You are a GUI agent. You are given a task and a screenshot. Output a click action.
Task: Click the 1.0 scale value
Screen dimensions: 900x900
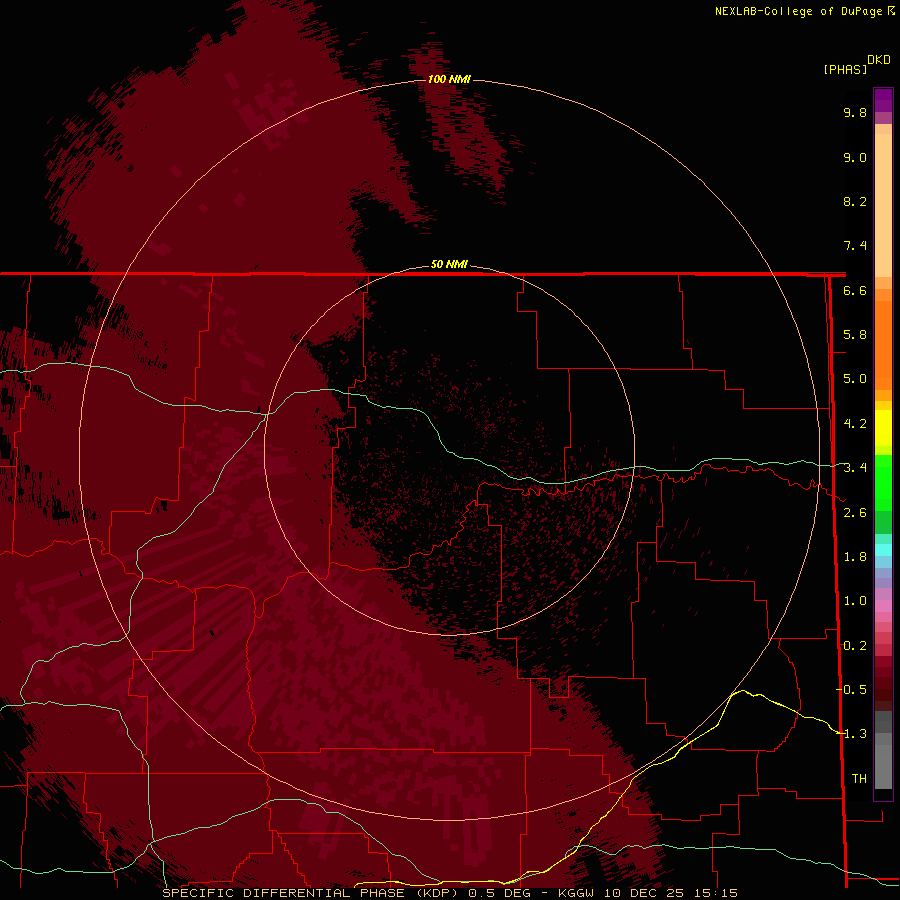click(x=855, y=601)
